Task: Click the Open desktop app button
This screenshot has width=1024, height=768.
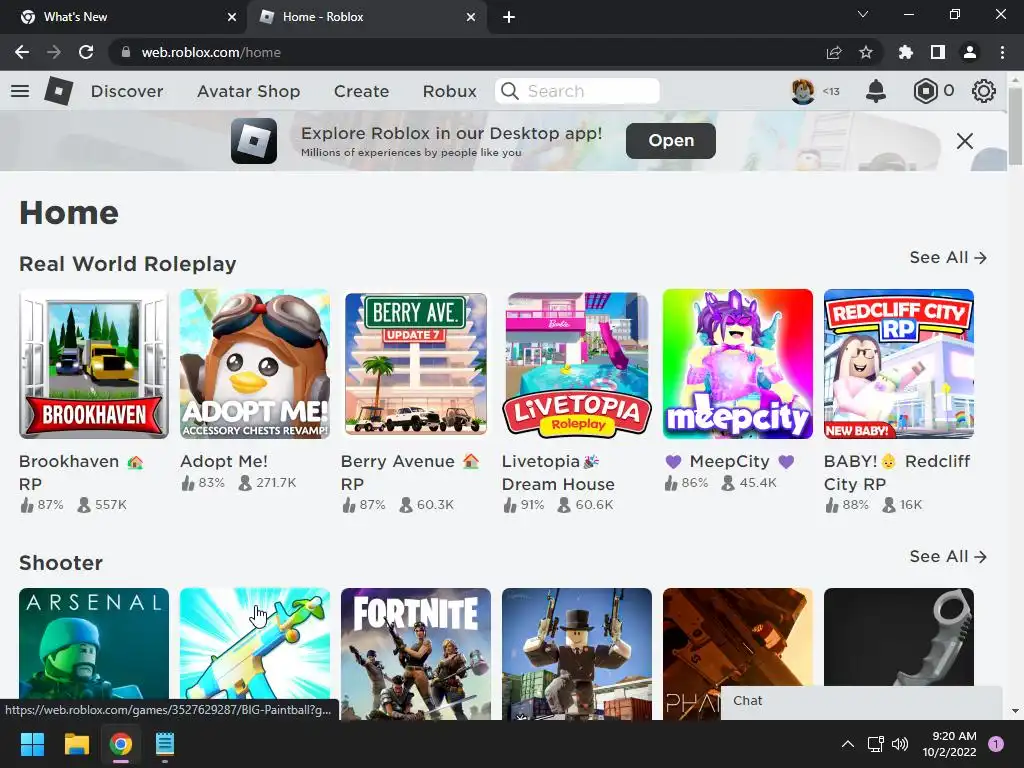Action: (671, 140)
